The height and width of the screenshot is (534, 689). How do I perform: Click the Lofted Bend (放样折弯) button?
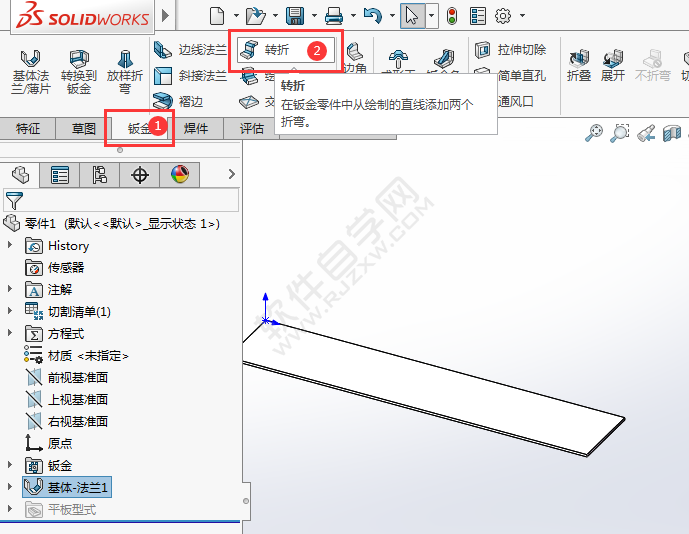[125, 70]
